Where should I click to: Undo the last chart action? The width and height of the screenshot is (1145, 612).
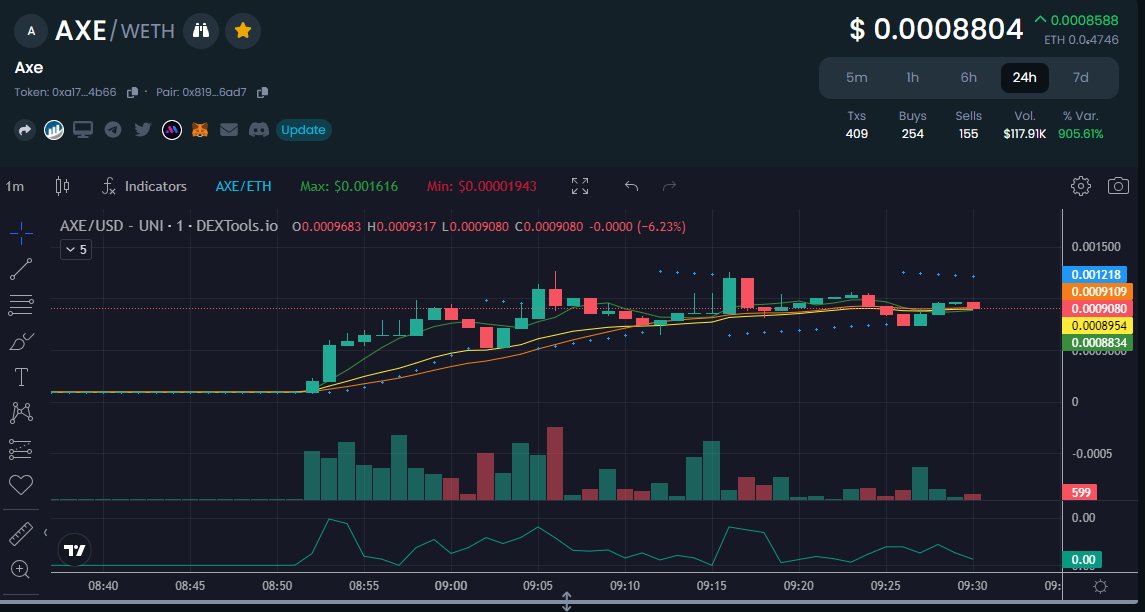pos(632,186)
